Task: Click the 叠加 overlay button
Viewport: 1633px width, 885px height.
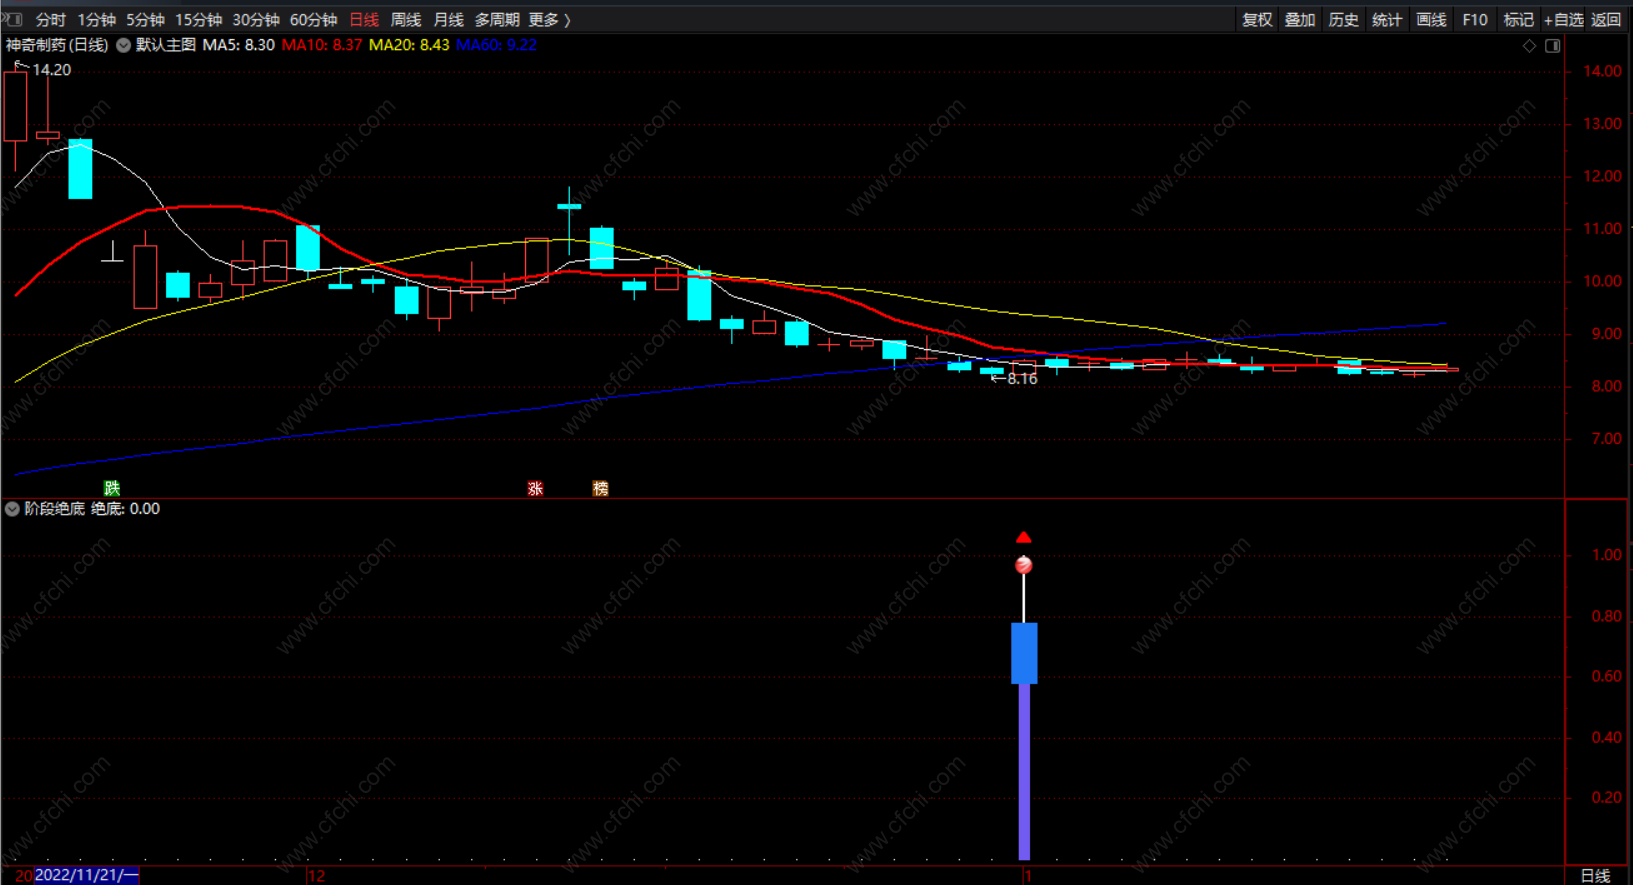Action: [x=1300, y=20]
